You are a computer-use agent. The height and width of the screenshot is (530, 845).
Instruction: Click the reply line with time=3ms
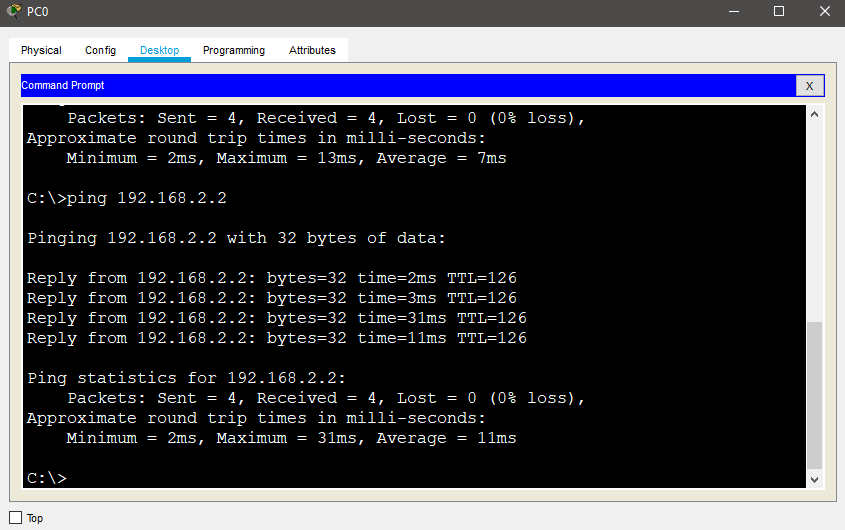tap(272, 298)
